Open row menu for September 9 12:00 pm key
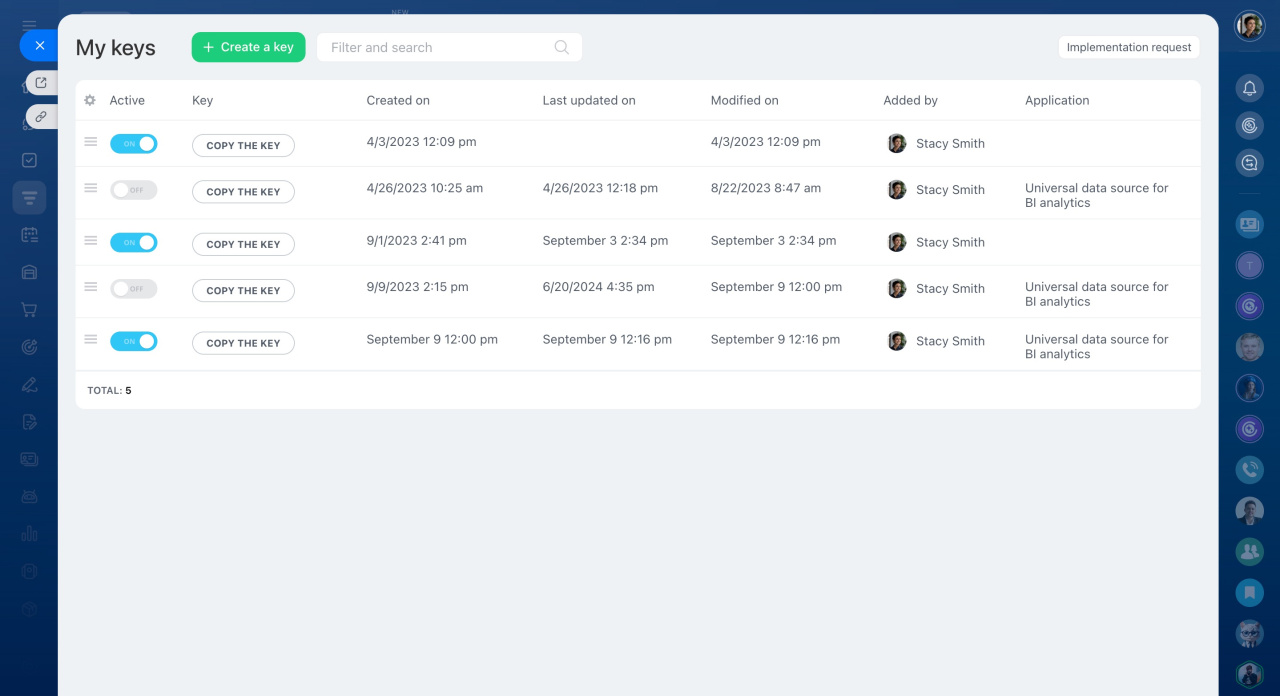 tap(91, 340)
